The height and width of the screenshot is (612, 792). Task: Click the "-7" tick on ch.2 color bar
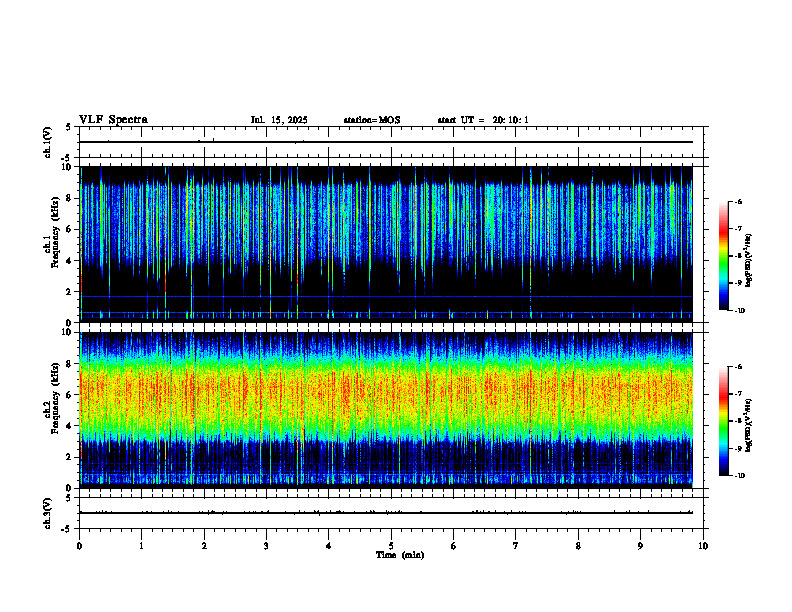tap(738, 394)
